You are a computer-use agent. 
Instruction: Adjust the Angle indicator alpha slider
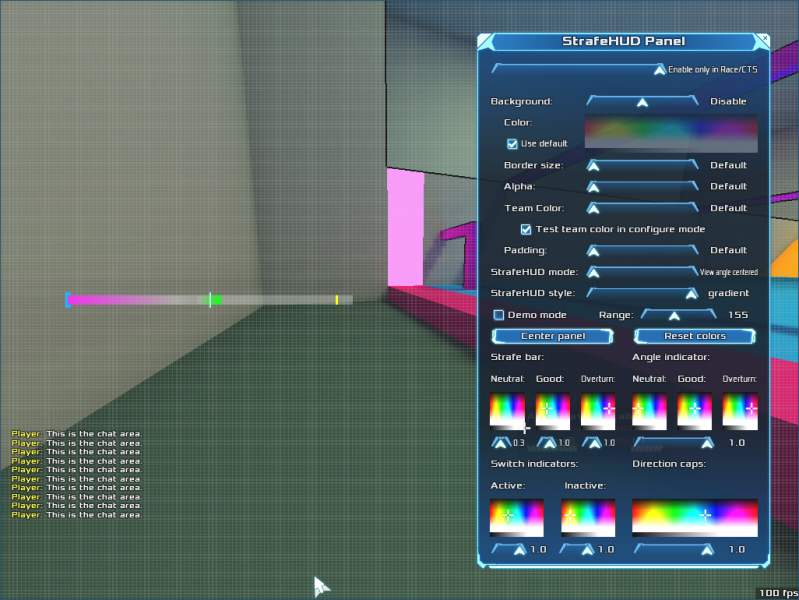point(674,442)
